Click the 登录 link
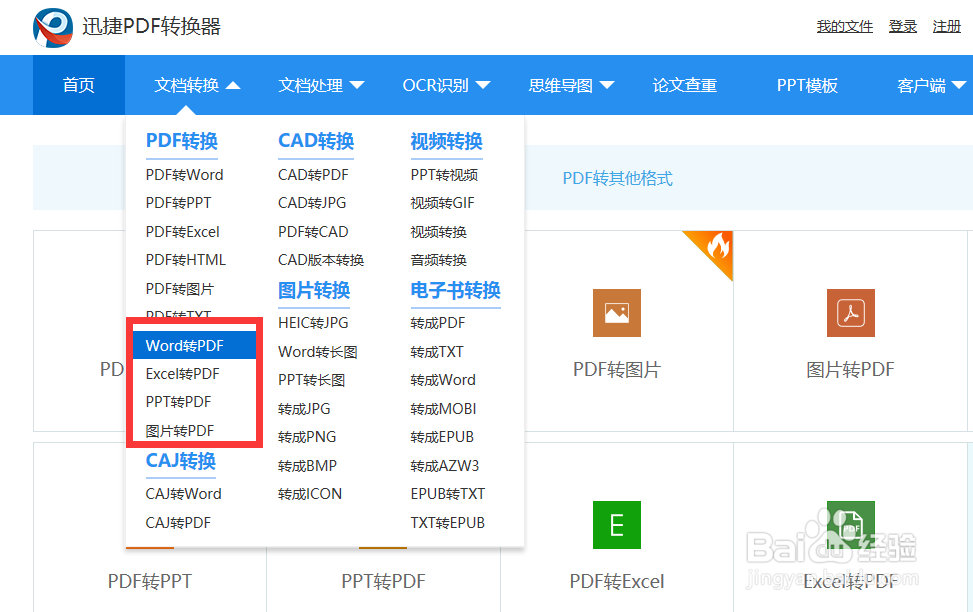Image resolution: width=973 pixels, height=612 pixels. (902, 26)
